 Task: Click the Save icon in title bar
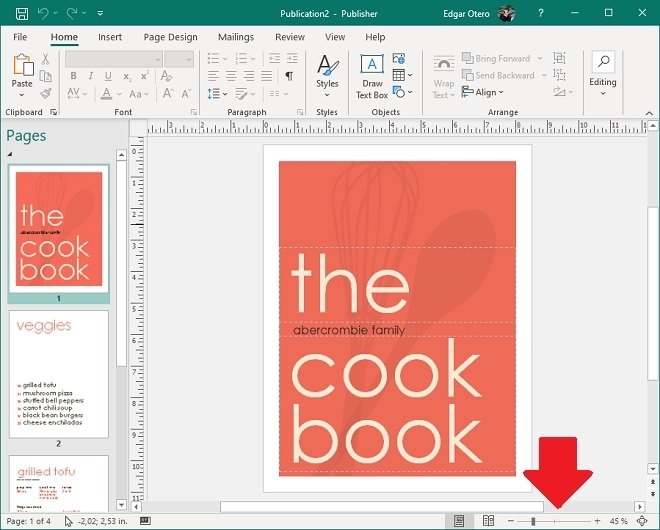click(x=22, y=13)
